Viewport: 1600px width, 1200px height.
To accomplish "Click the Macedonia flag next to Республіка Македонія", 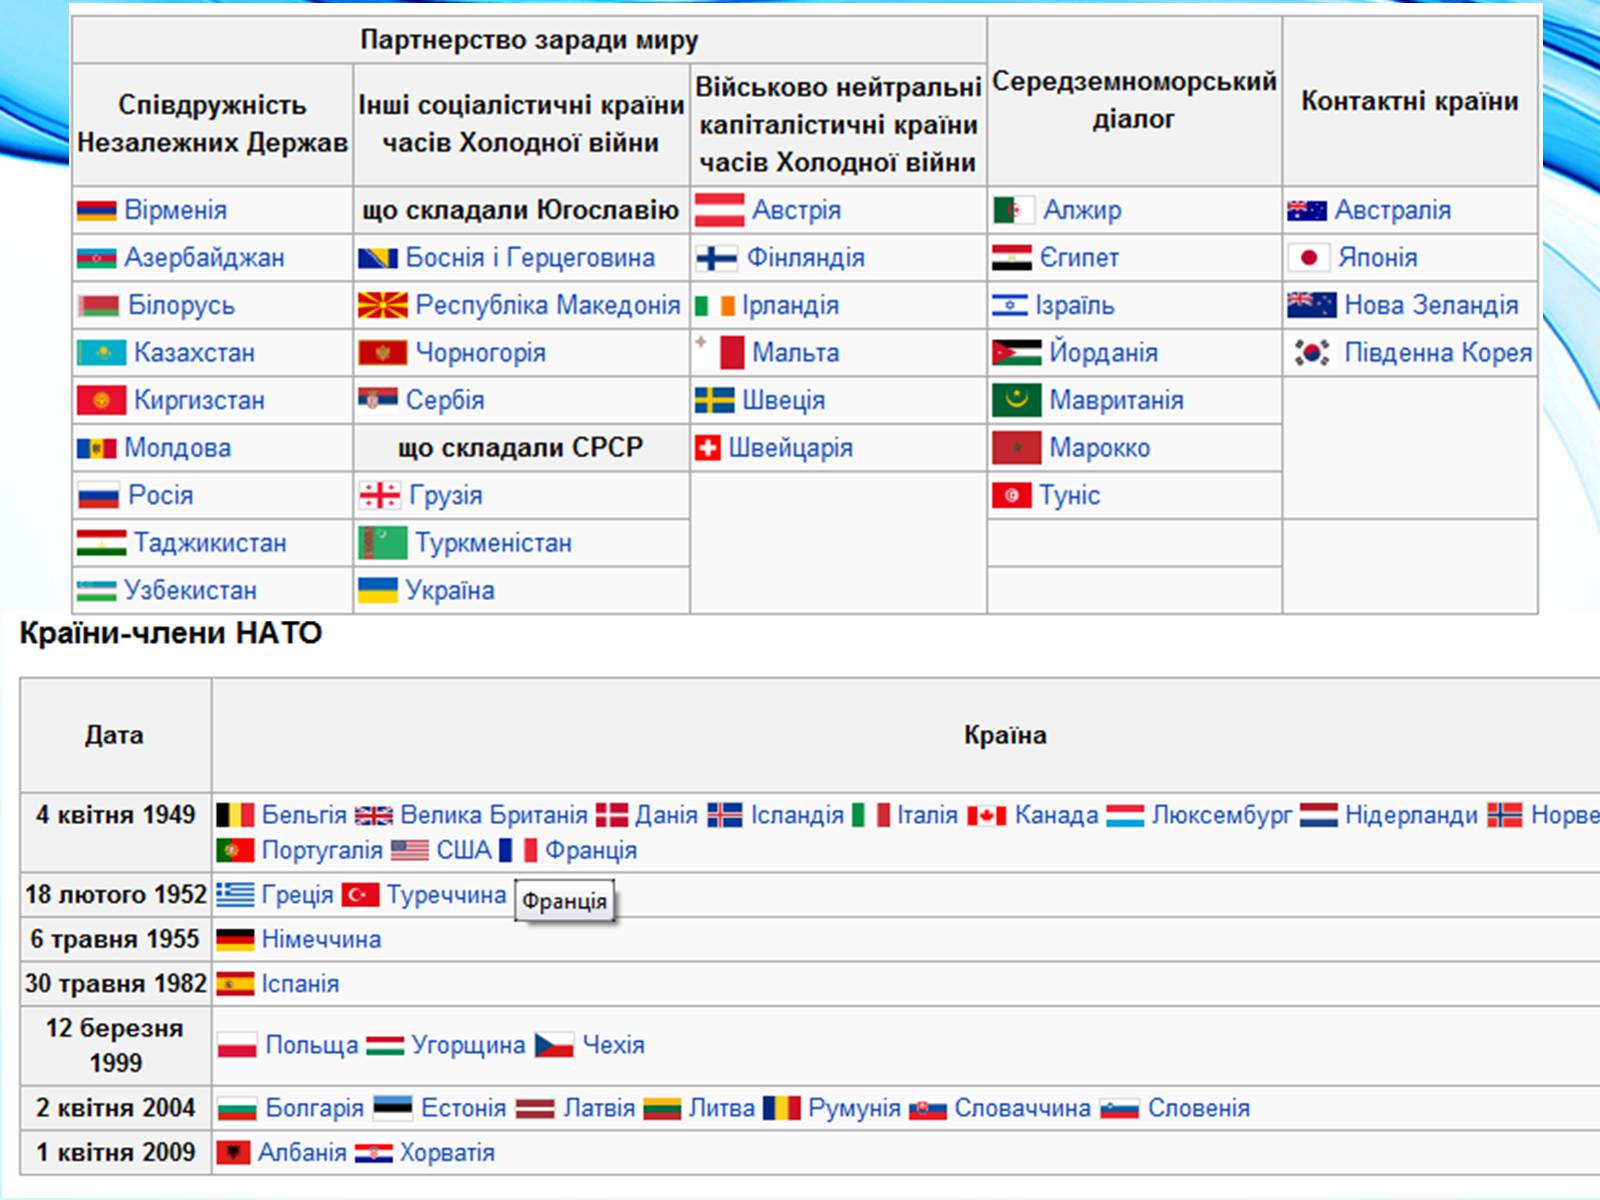I will point(382,305).
